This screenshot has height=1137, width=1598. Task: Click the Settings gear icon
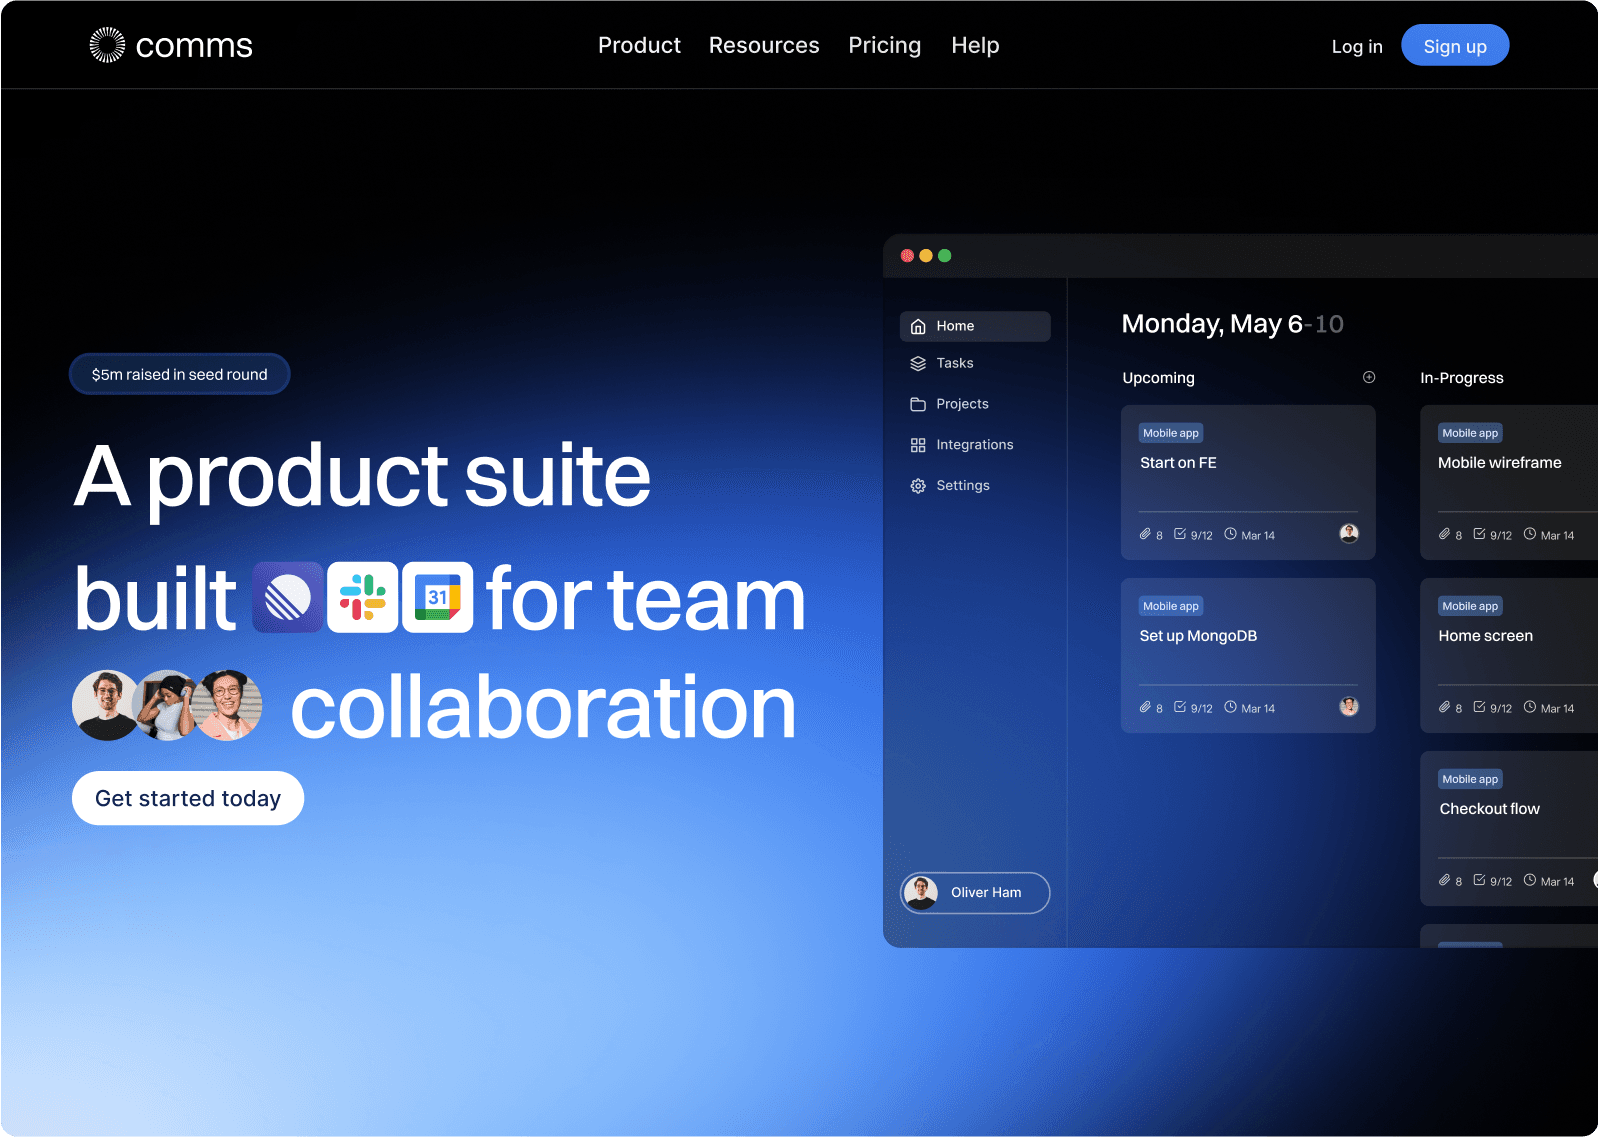pyautogui.click(x=918, y=486)
